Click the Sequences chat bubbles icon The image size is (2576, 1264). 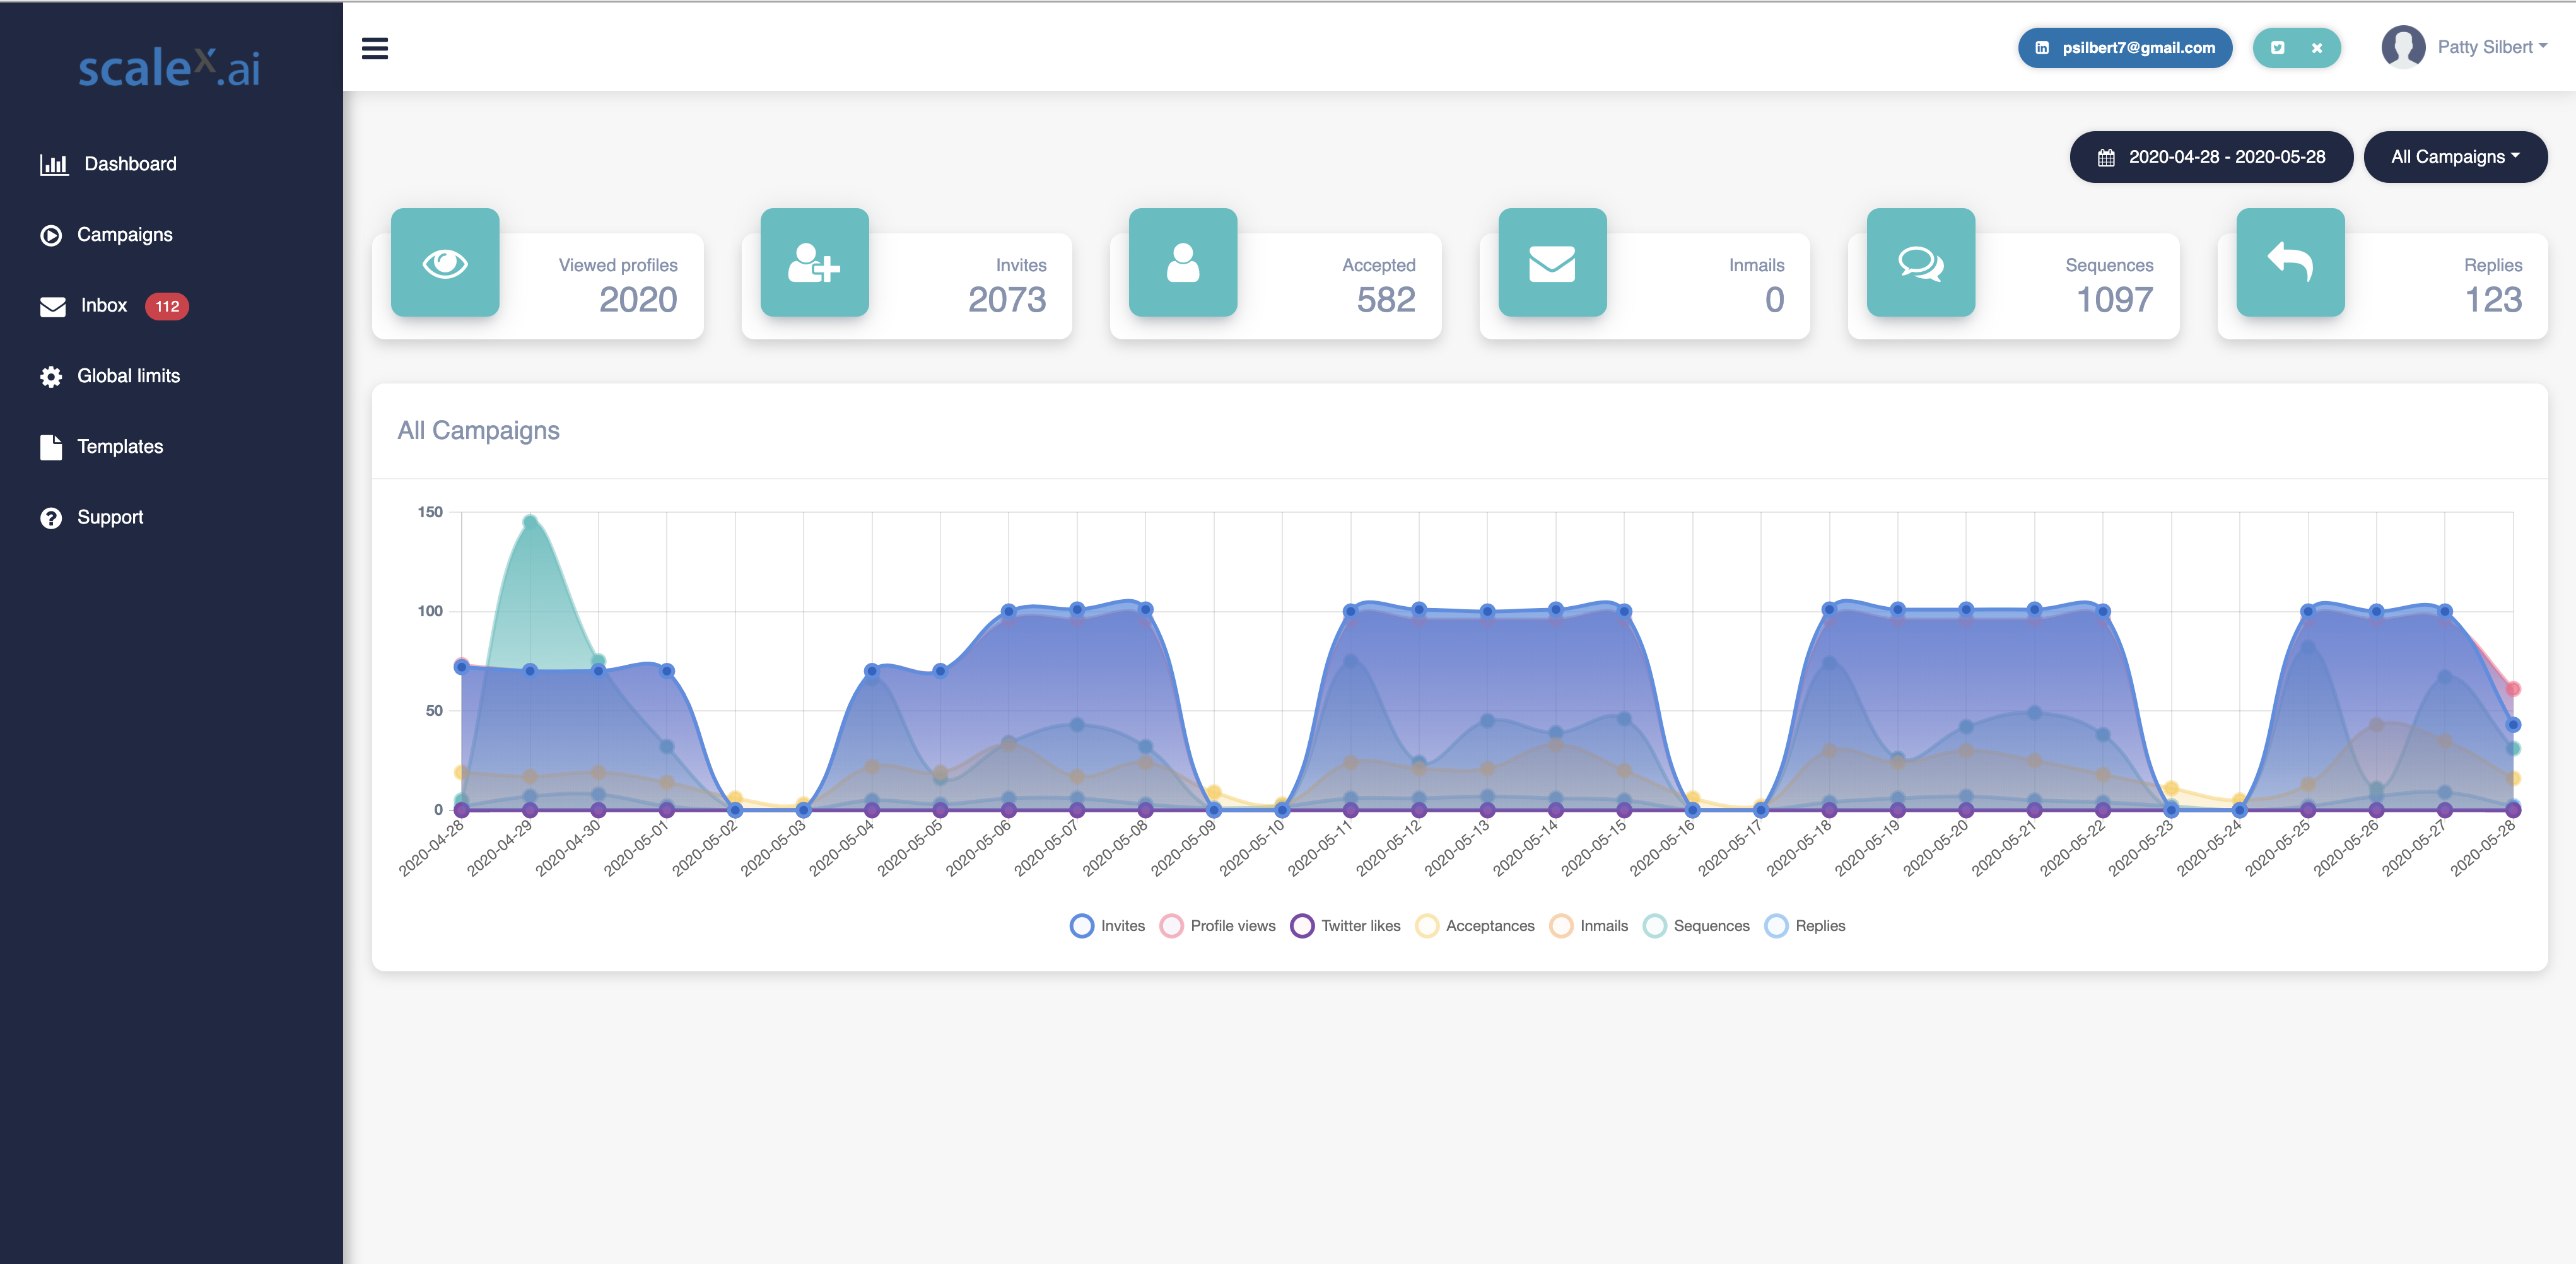click(1920, 263)
